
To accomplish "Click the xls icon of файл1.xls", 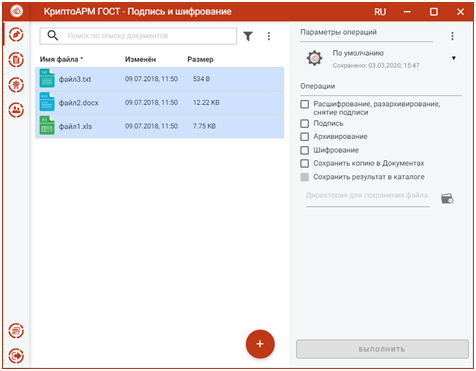I will (47, 125).
